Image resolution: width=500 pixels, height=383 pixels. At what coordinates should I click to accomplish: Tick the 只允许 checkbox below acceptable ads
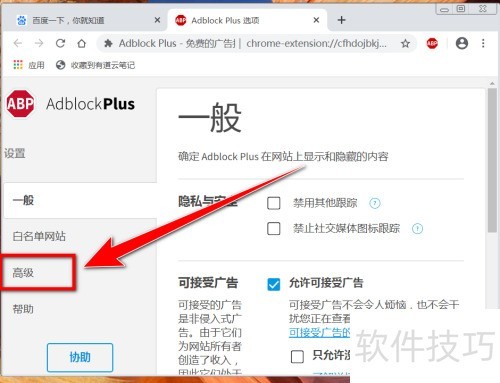297,356
